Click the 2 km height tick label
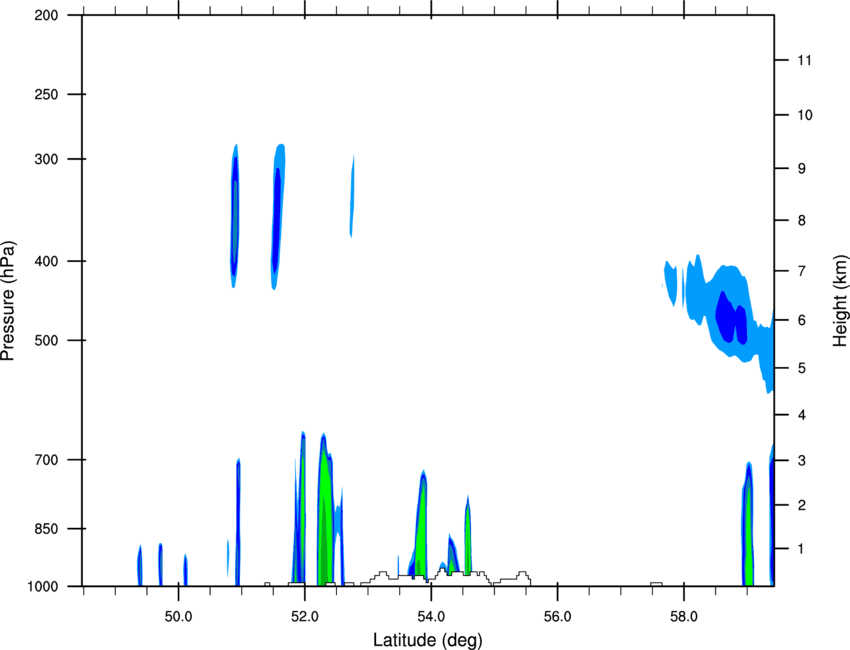Viewport: 850px width, 650px height. click(802, 505)
